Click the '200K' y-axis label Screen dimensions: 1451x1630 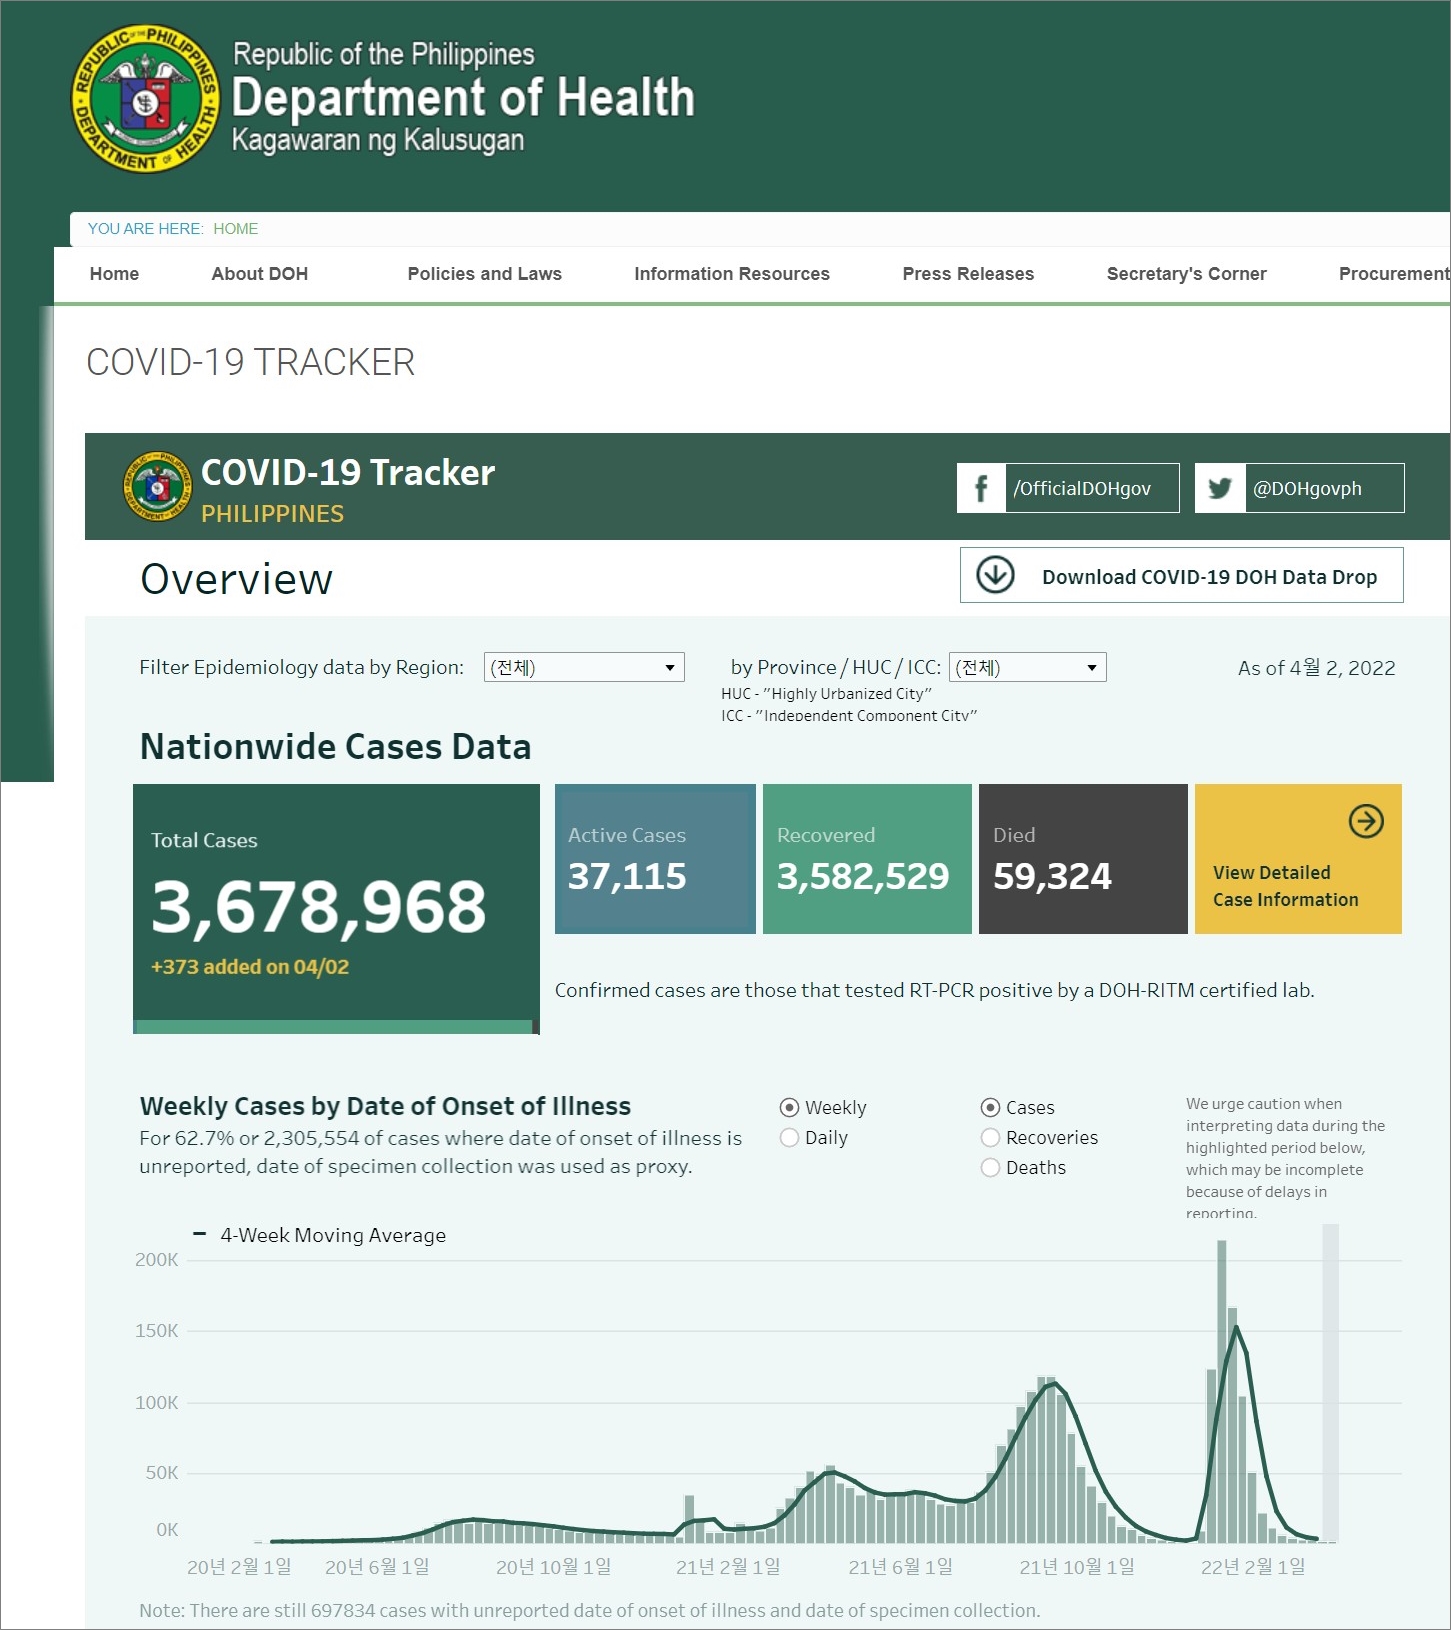click(x=157, y=1260)
